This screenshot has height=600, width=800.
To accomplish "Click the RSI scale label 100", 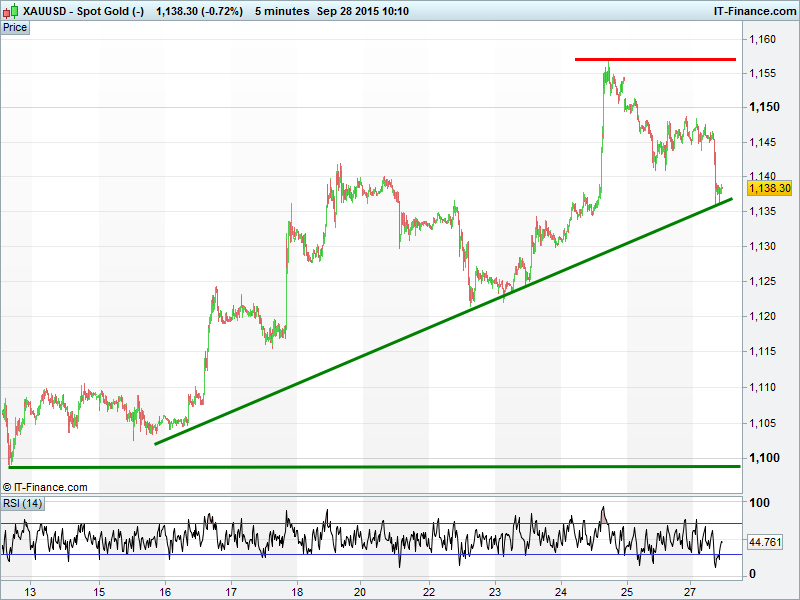I will (x=759, y=503).
